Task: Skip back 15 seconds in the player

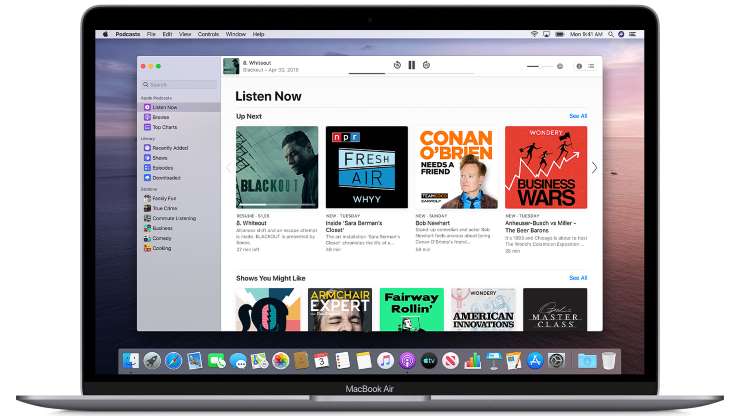Action: 397,65
